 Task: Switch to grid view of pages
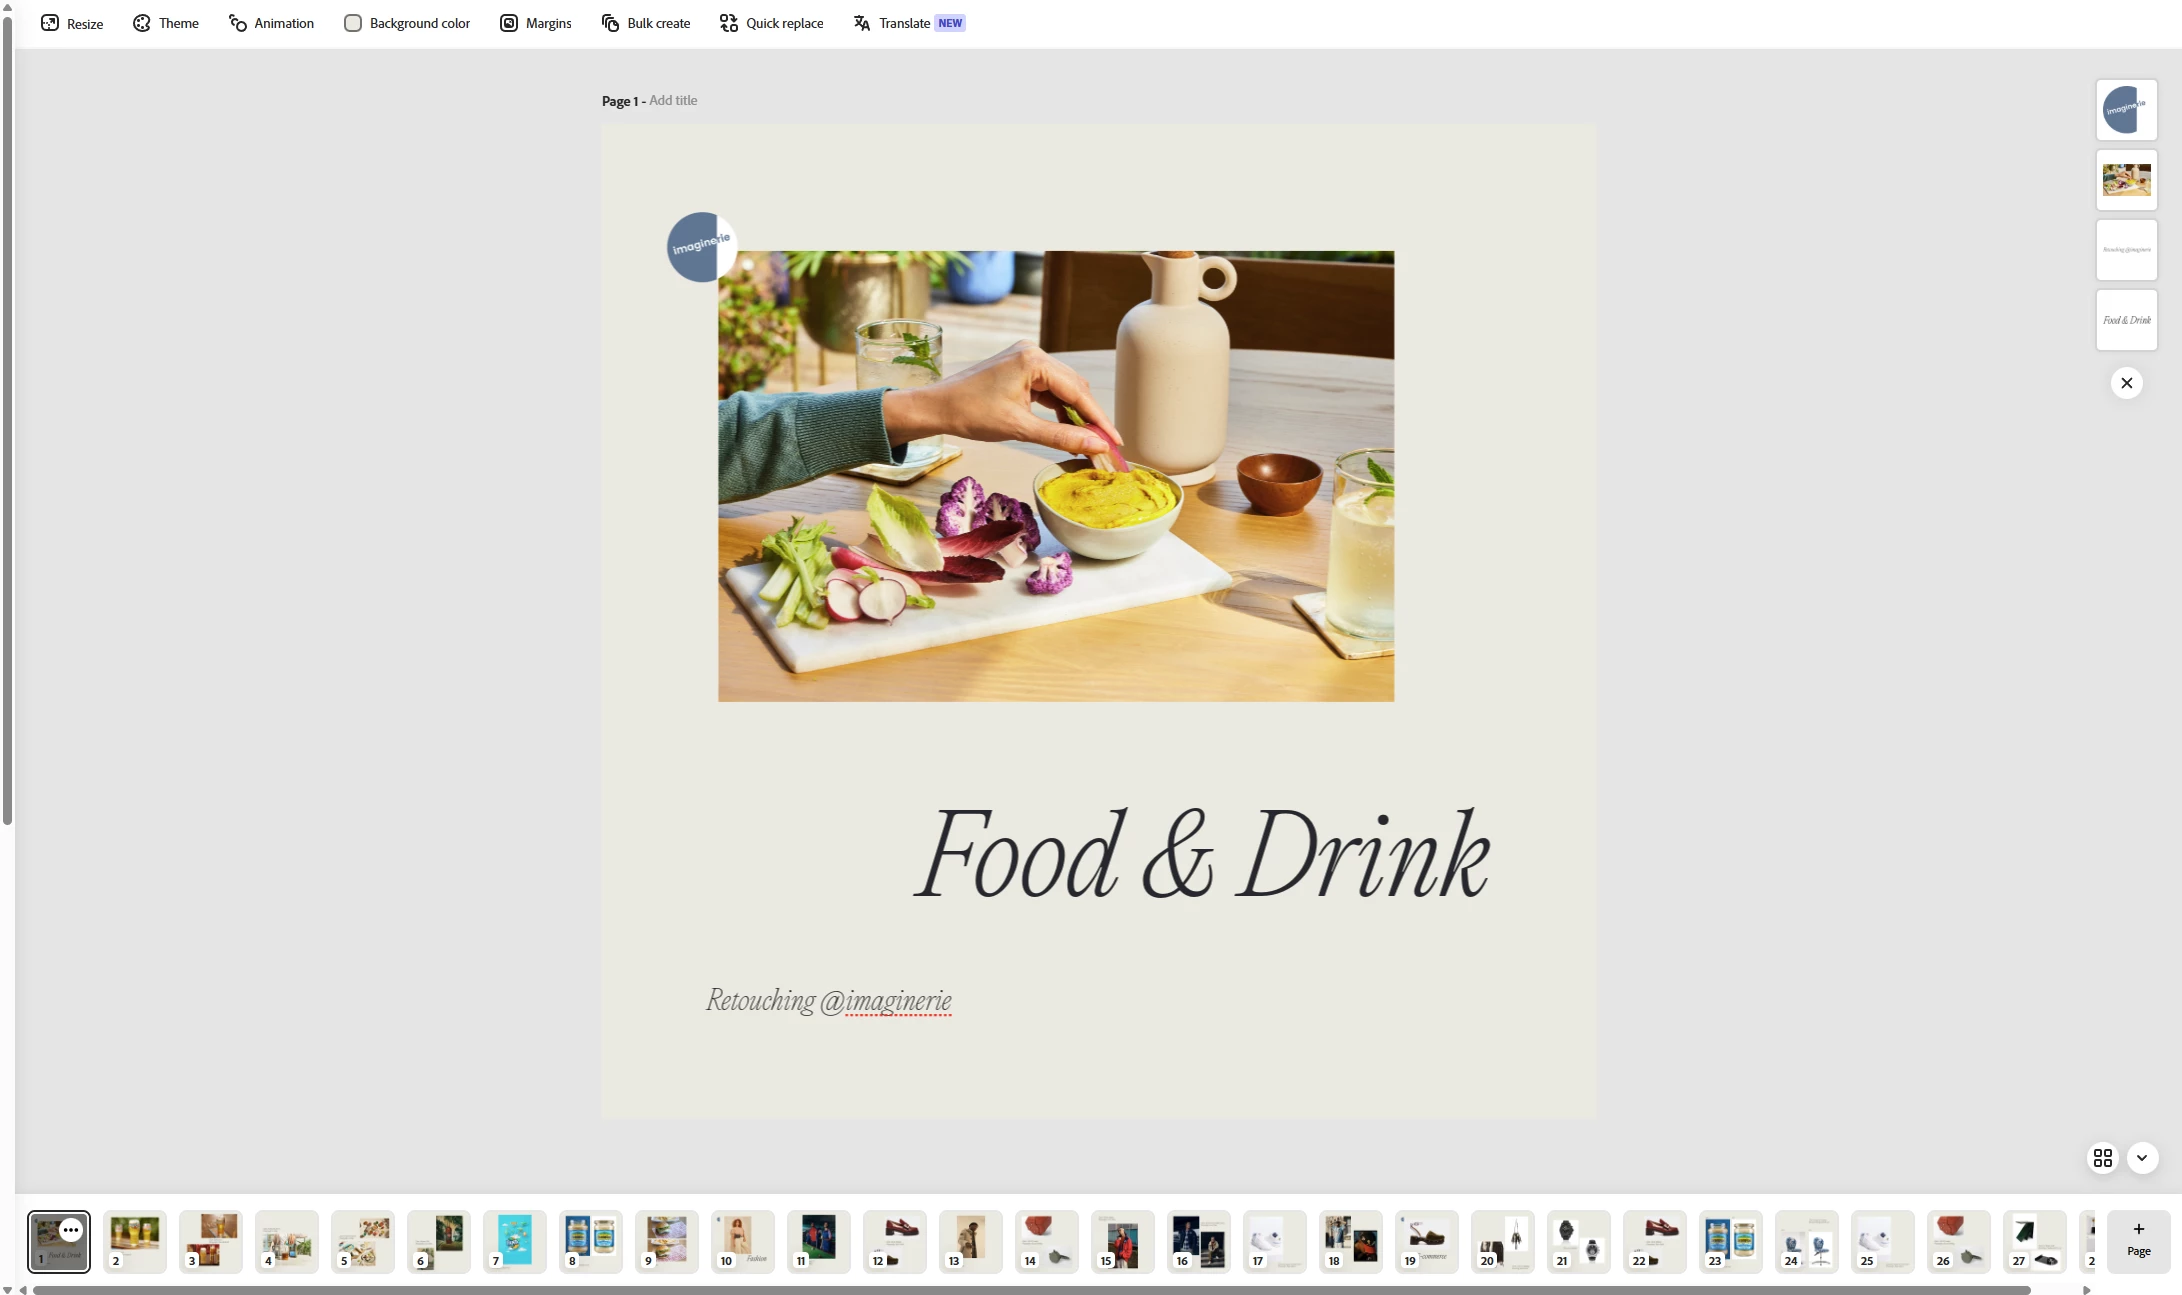[x=2102, y=1157]
